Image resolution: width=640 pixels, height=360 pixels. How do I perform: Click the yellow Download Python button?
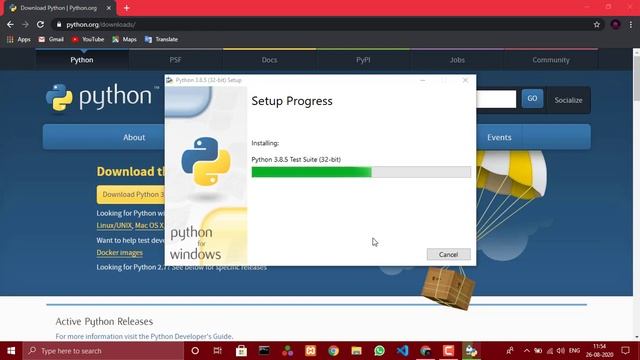click(x=131, y=195)
